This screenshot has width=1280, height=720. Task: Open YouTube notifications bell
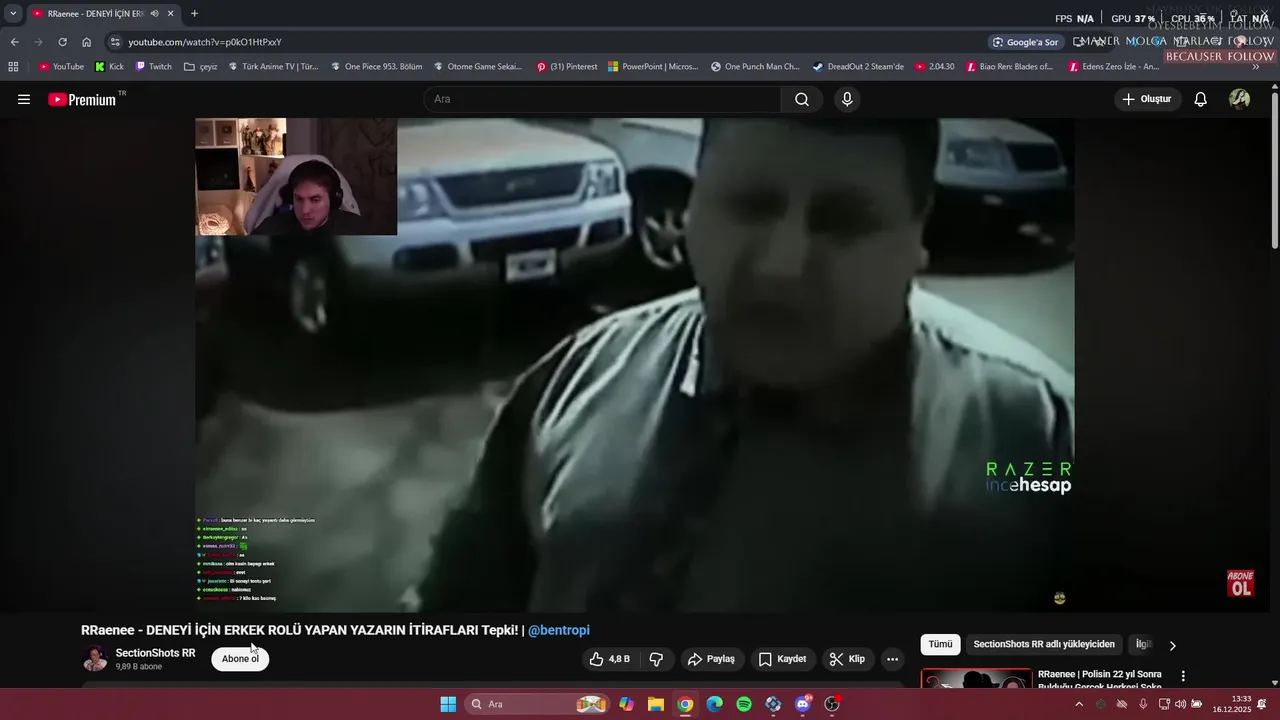pos(1201,99)
